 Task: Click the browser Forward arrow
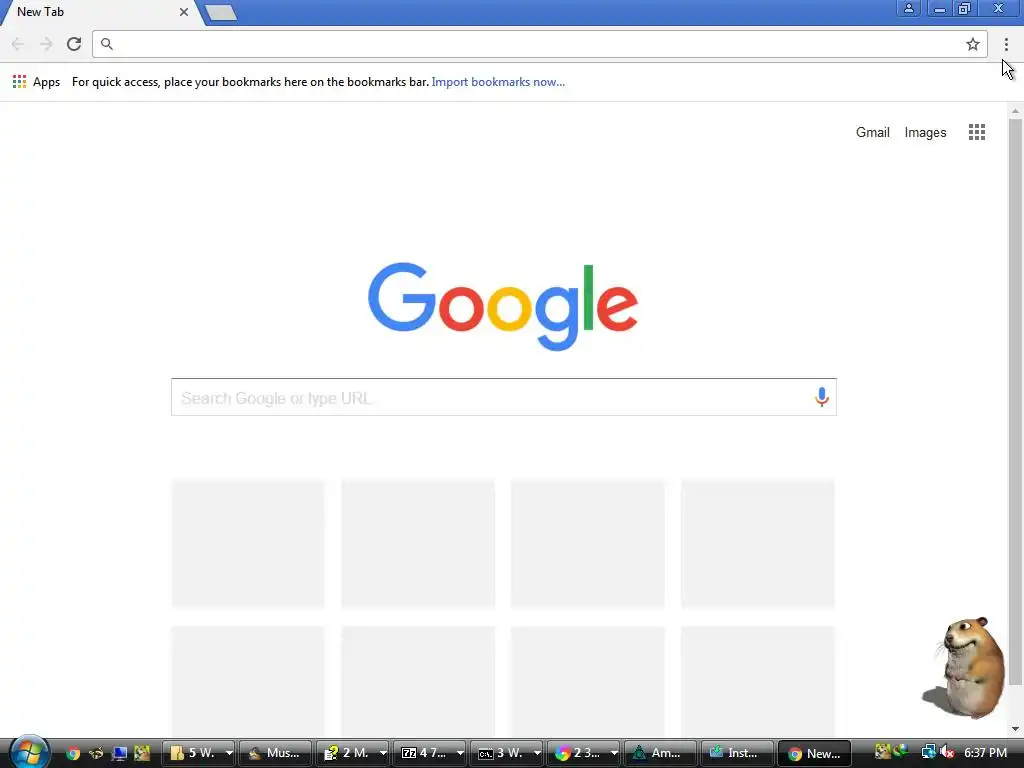(46, 44)
